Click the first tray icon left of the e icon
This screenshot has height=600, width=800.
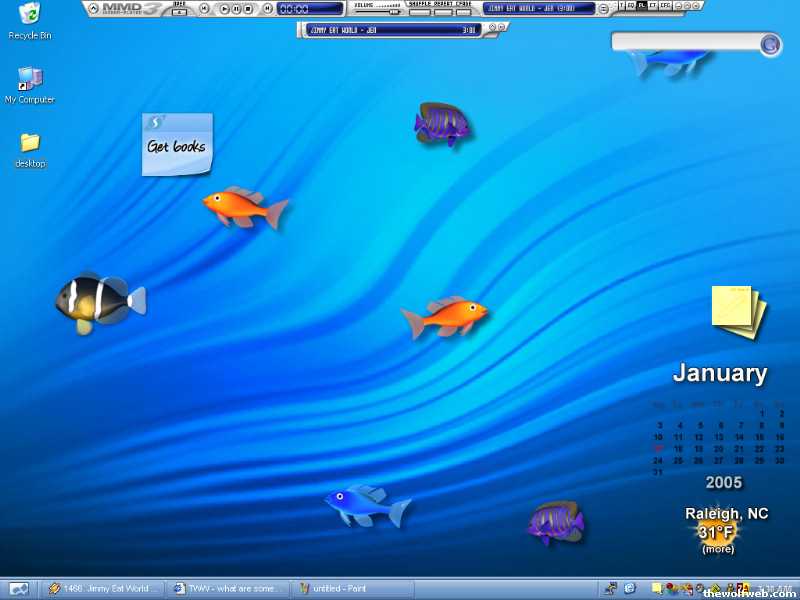click(611, 588)
